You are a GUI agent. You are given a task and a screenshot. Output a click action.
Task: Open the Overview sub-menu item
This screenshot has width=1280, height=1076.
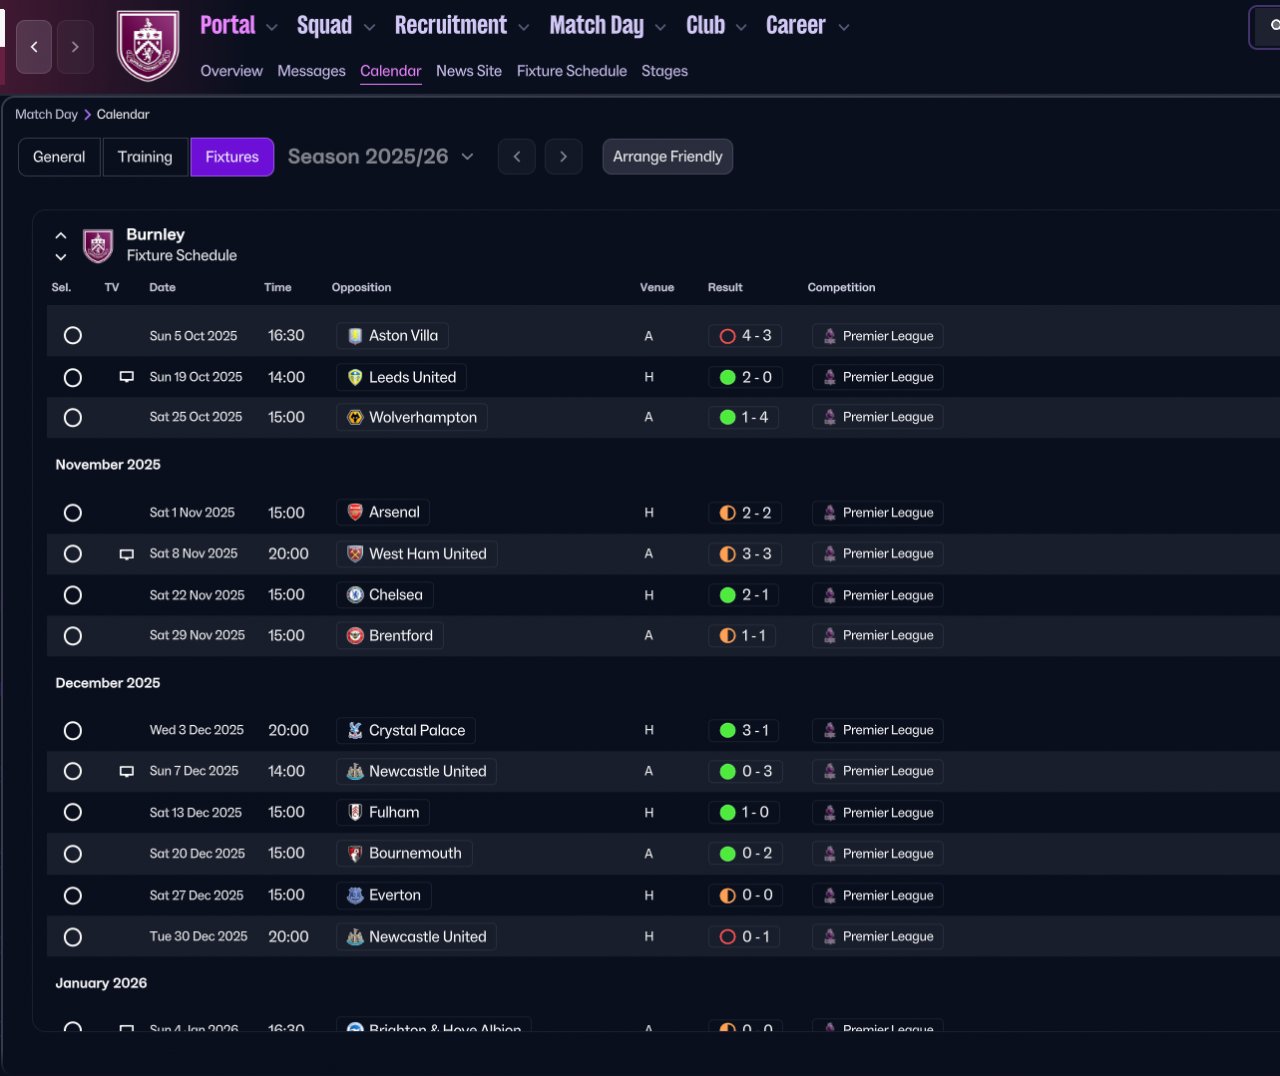pos(232,71)
